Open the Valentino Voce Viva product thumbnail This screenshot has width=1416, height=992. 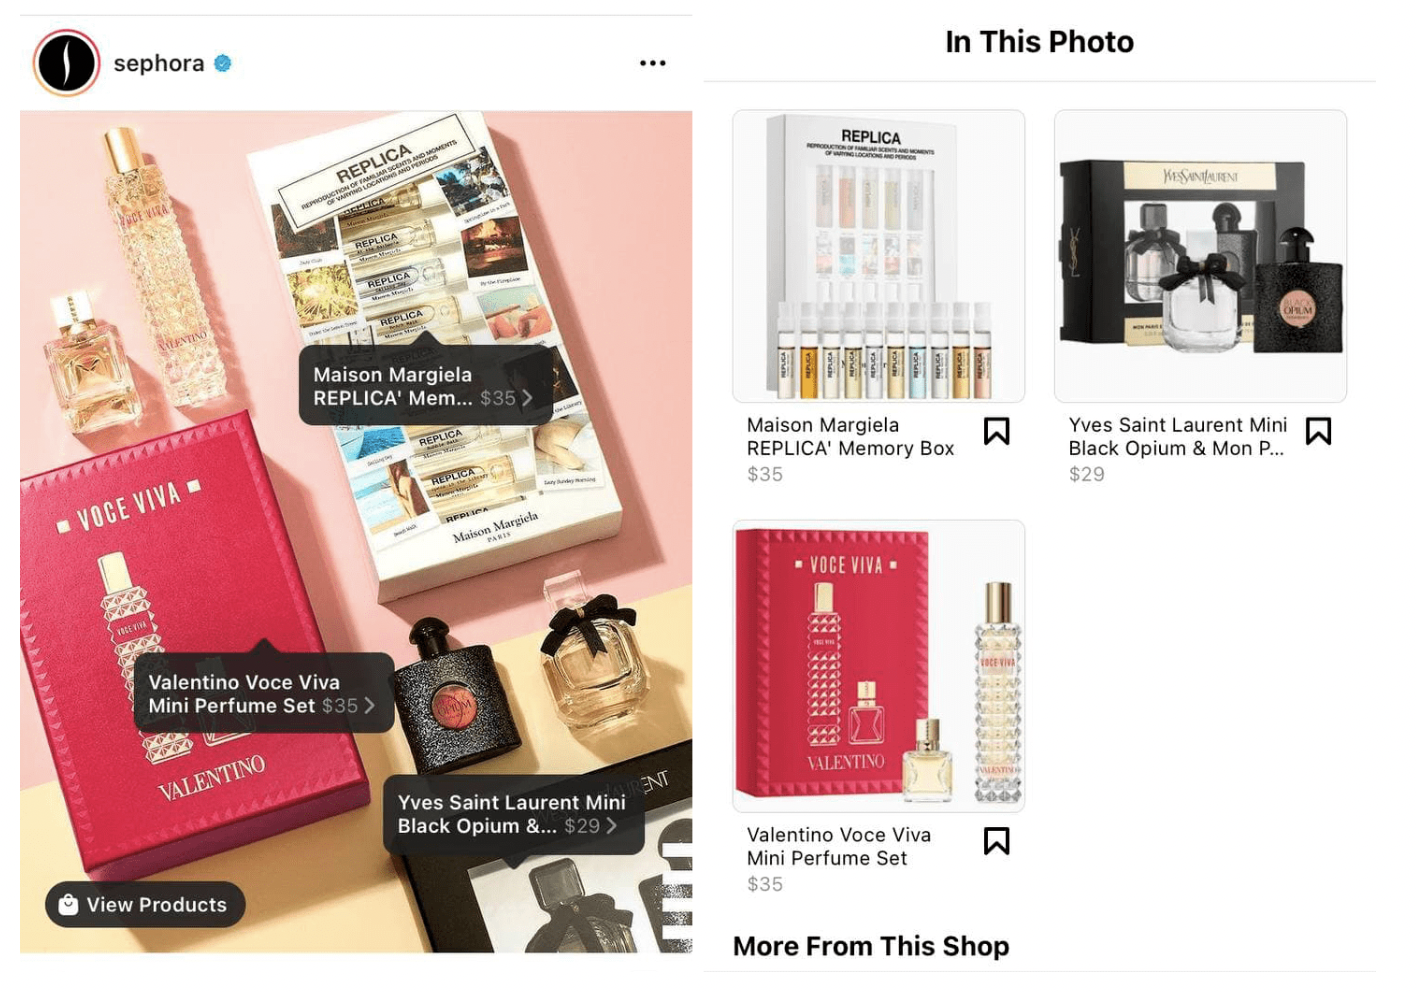[878, 666]
